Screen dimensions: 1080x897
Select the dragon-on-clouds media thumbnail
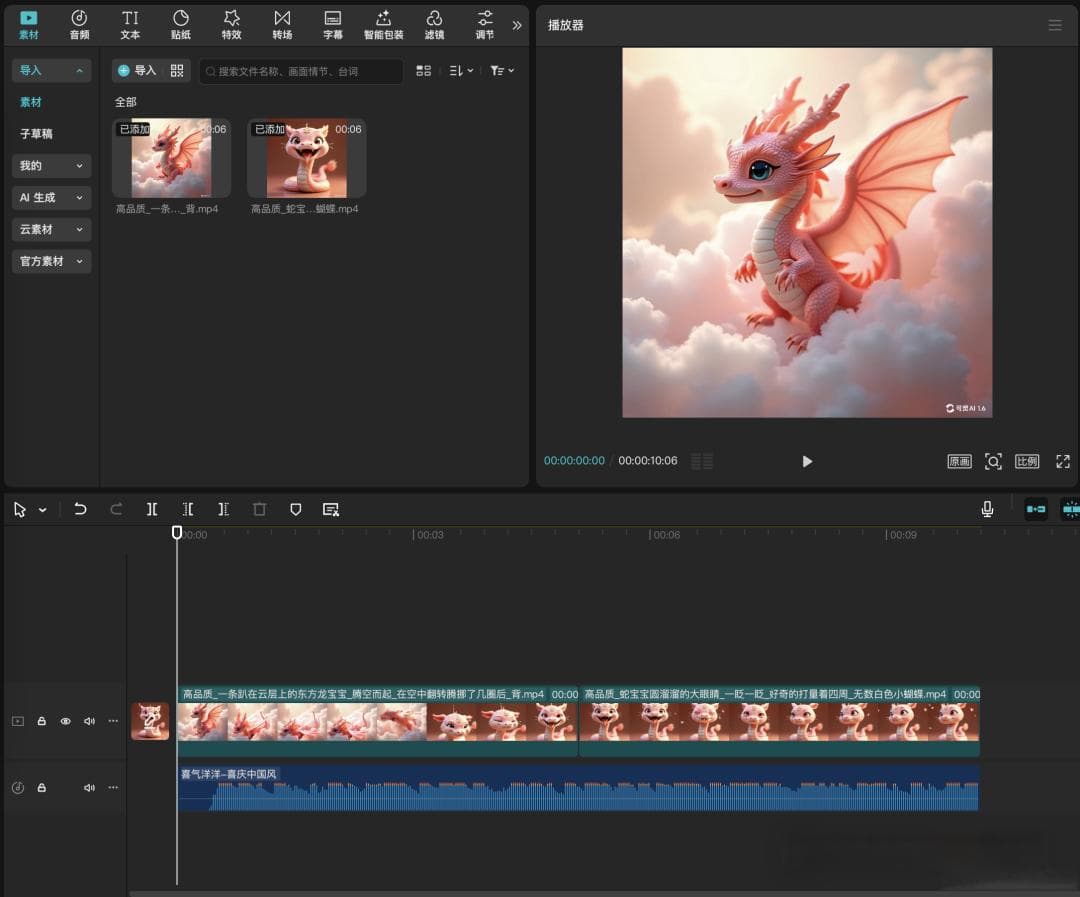(x=172, y=158)
